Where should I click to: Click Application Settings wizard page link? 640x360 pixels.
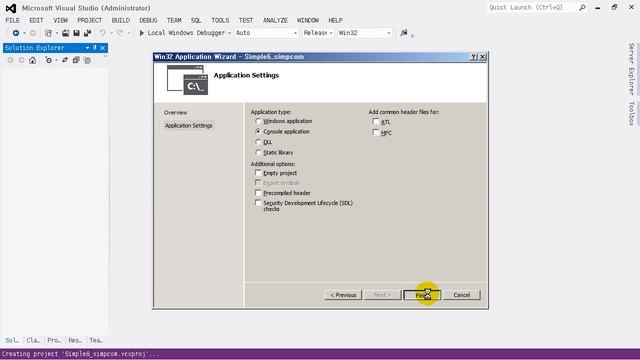tap(189, 125)
